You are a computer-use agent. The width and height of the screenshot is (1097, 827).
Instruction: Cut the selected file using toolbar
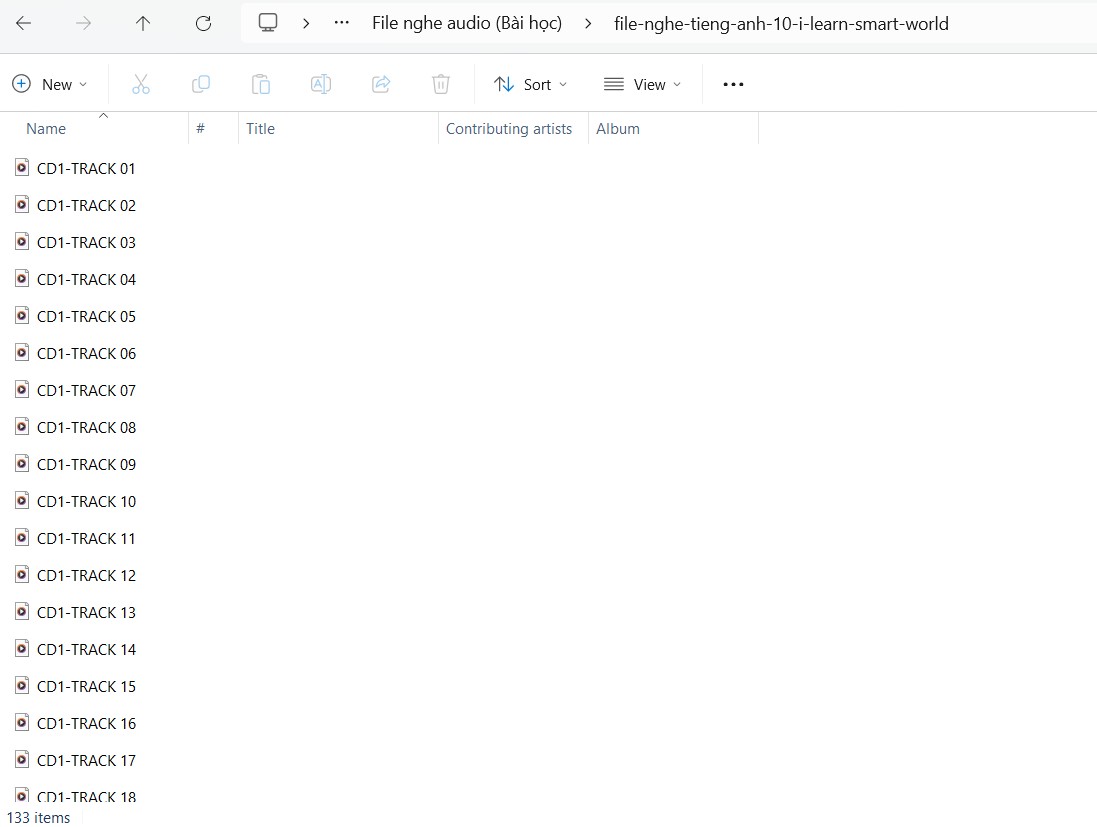tap(141, 84)
